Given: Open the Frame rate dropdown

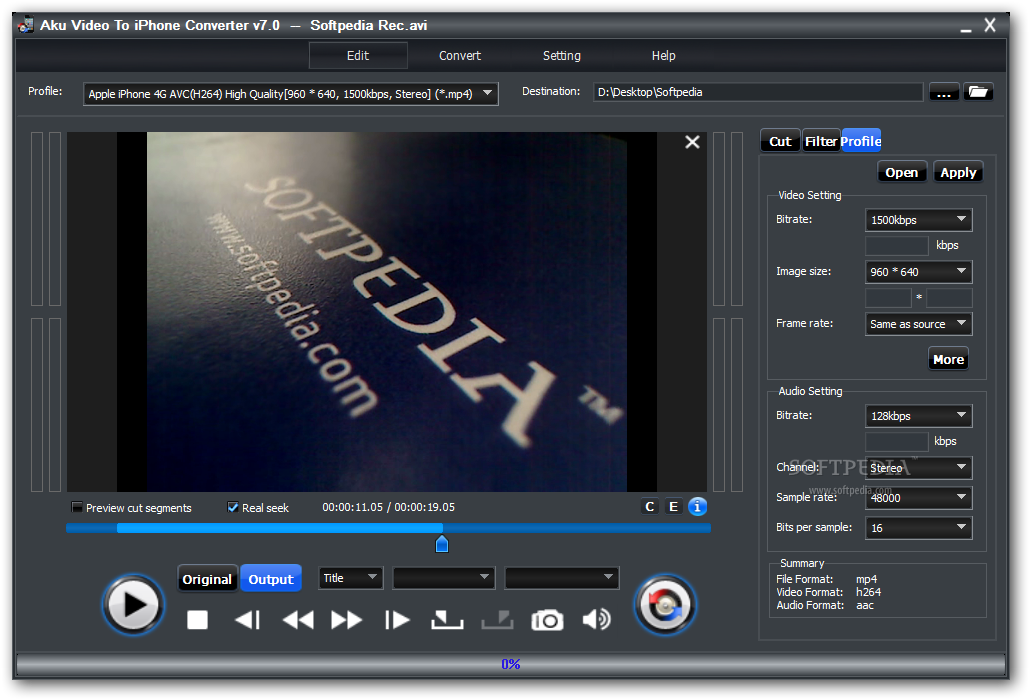Looking at the screenshot, I should [x=918, y=324].
